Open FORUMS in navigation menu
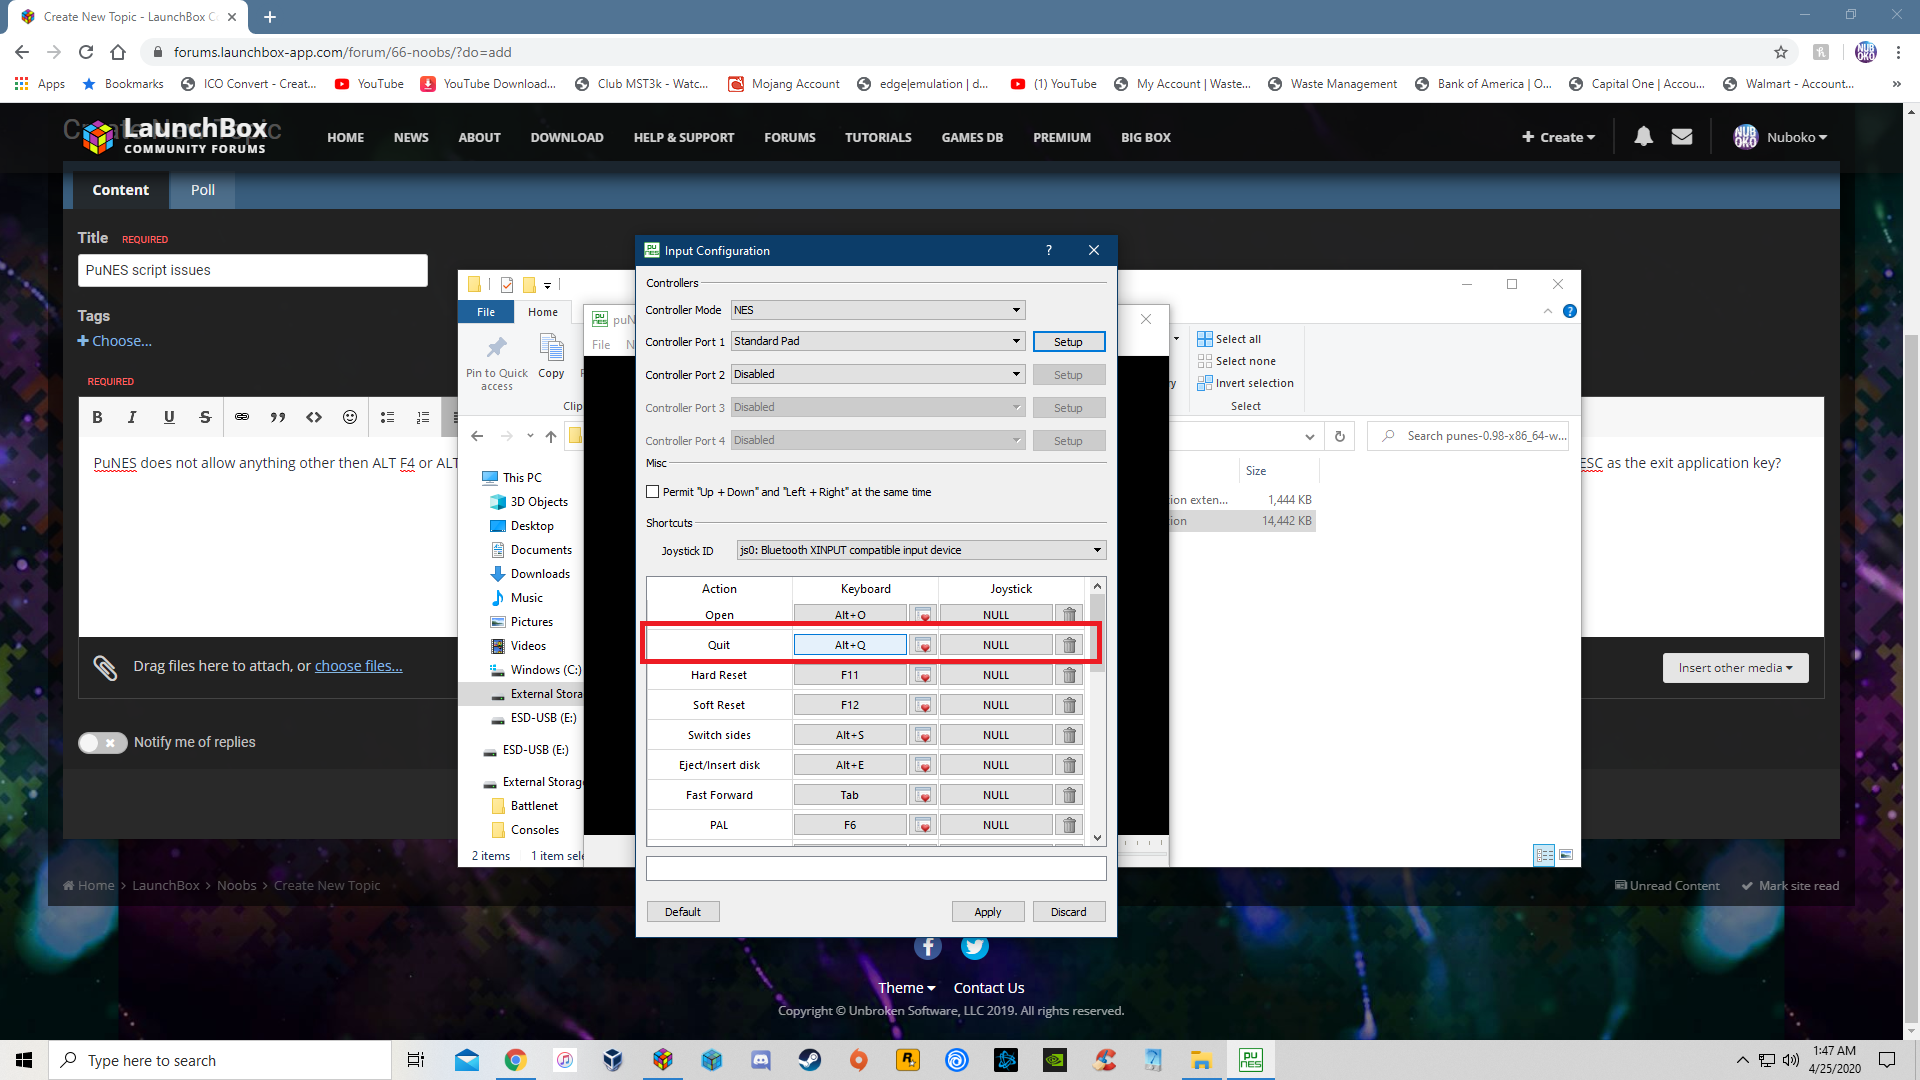Image resolution: width=1920 pixels, height=1080 pixels. coord(790,137)
